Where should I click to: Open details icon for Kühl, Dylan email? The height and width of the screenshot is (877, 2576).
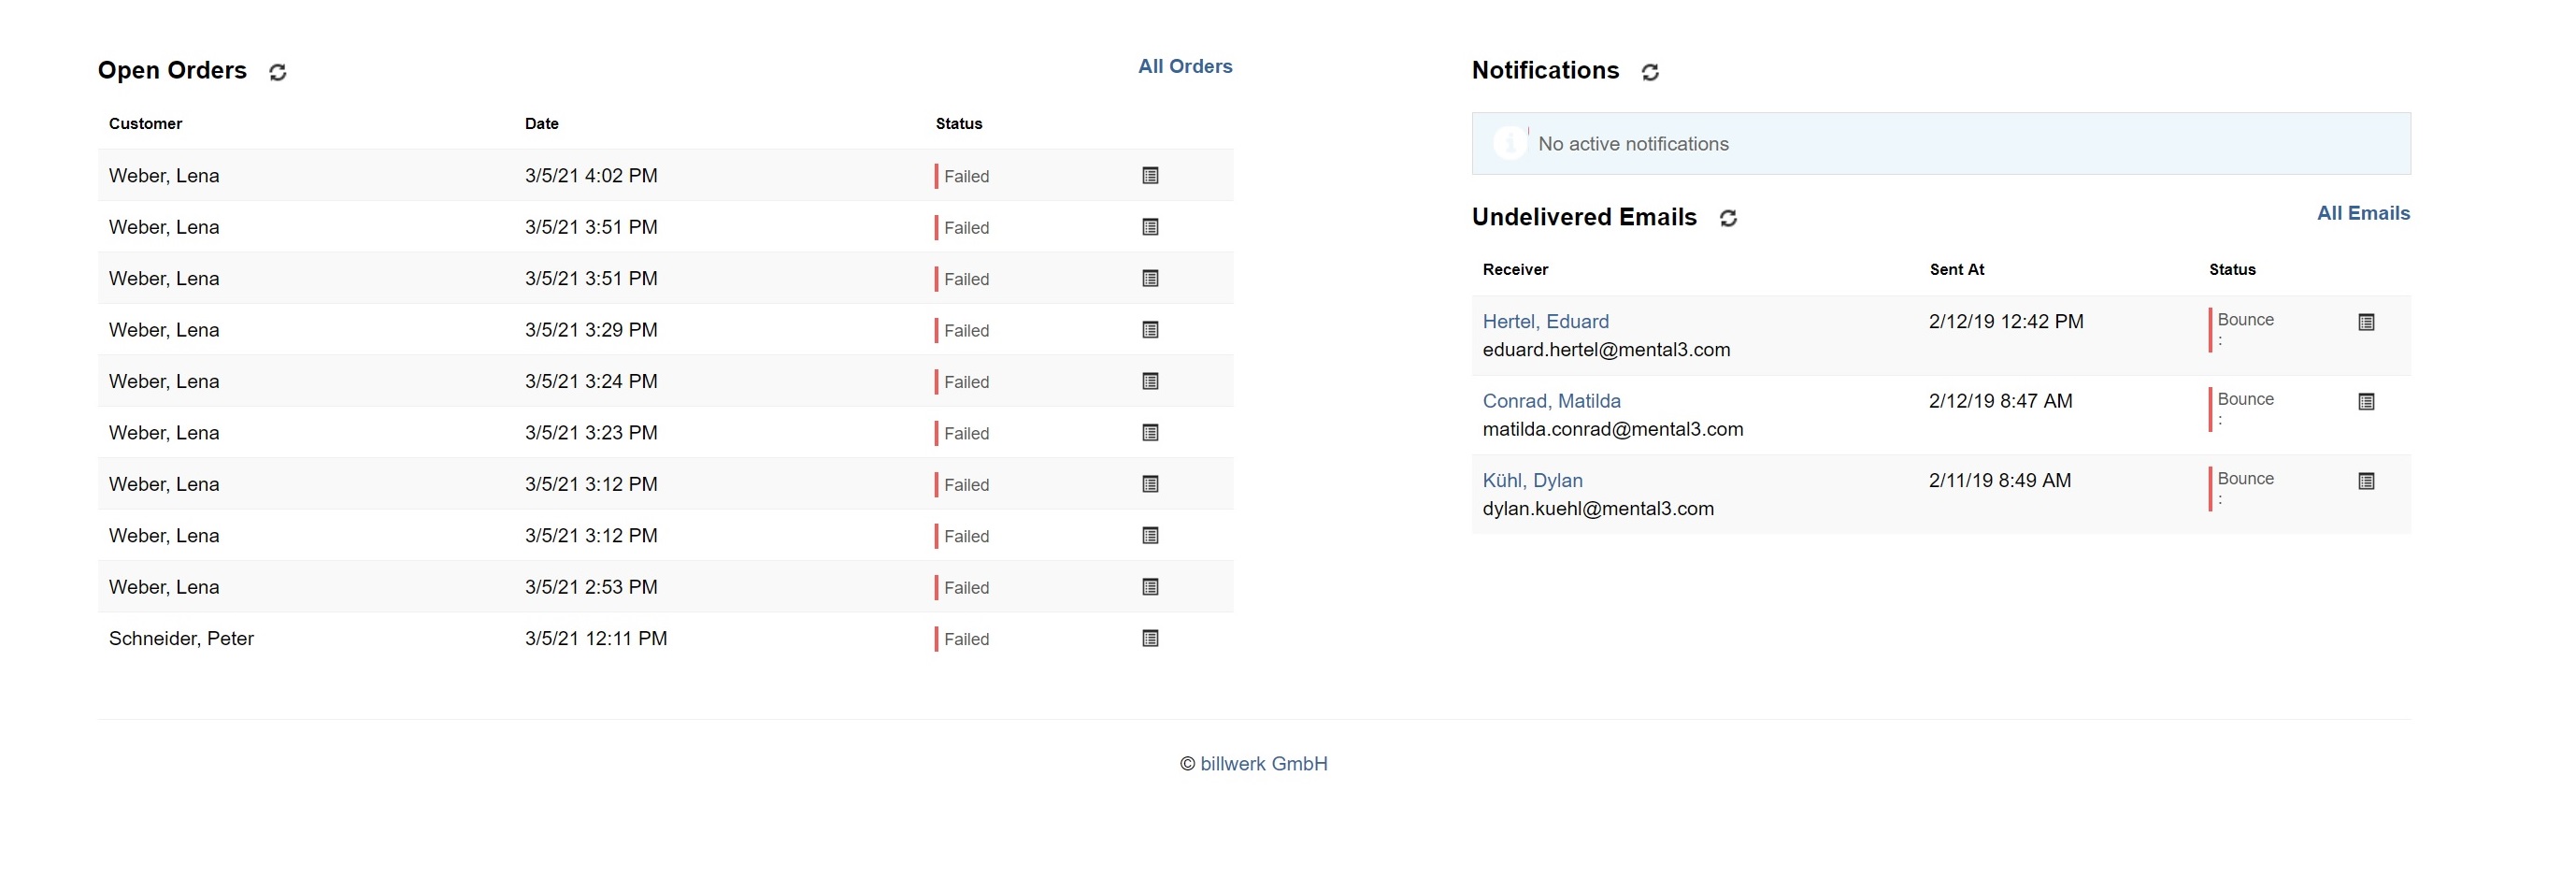[2366, 481]
